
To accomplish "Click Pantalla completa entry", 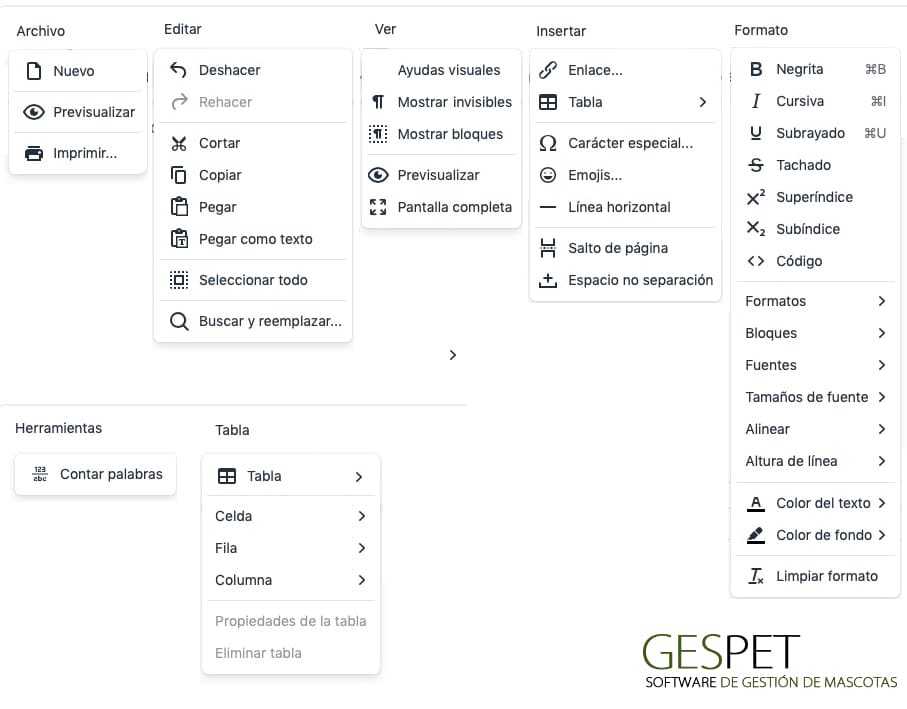I will [441, 207].
